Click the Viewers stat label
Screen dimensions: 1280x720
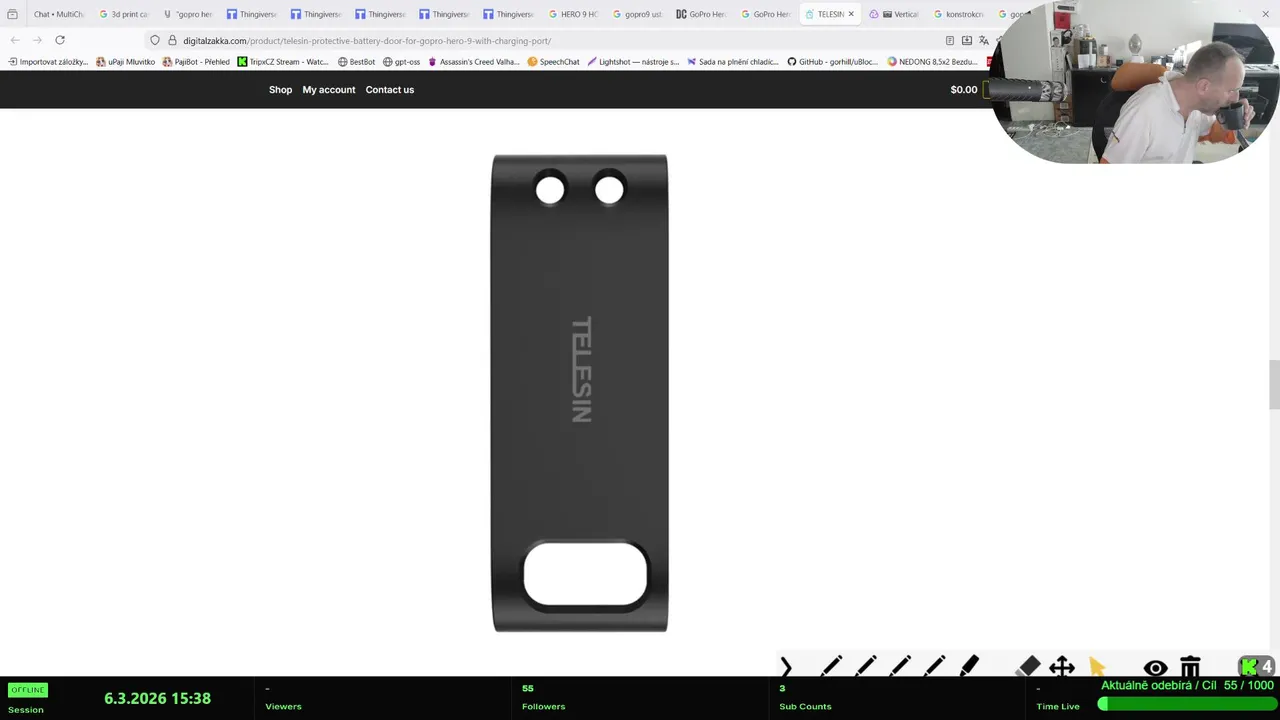click(x=283, y=707)
